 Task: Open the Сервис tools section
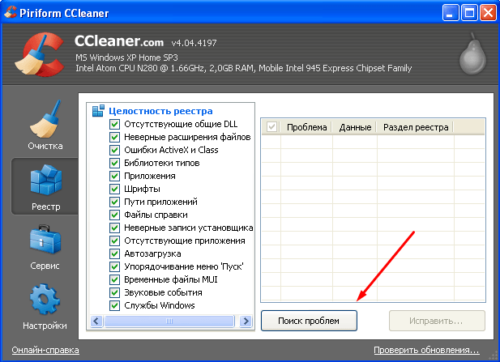(45, 247)
